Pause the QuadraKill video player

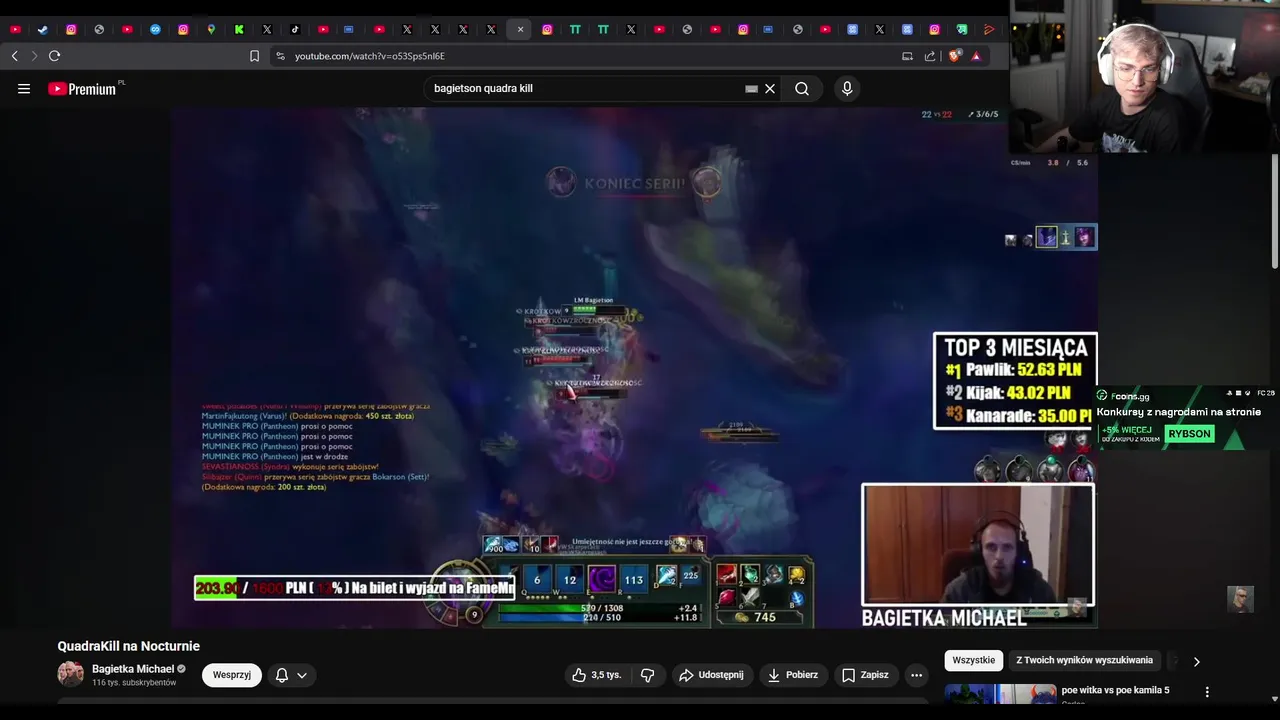634,367
